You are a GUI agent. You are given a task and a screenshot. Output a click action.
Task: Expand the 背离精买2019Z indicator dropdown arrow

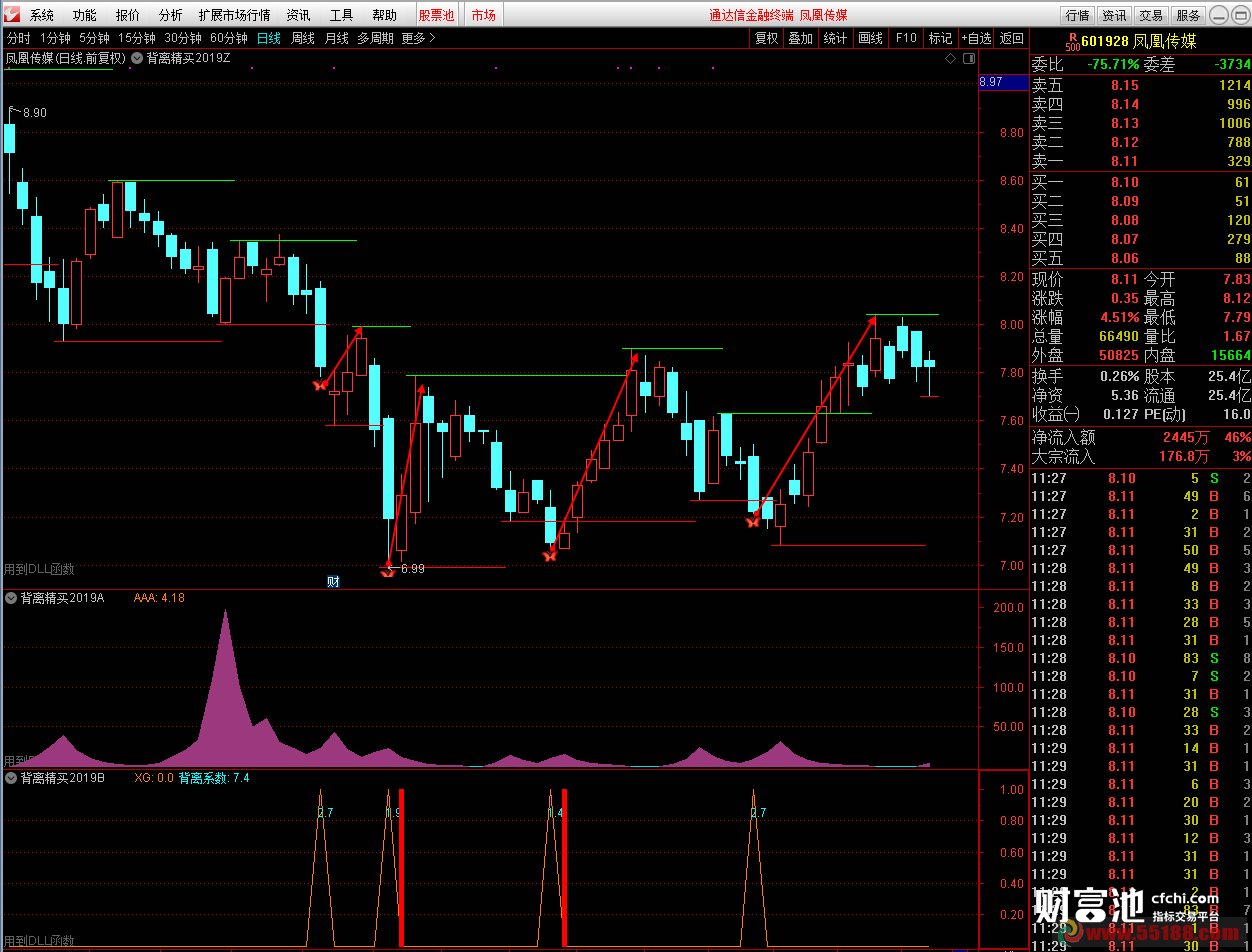pos(137,58)
